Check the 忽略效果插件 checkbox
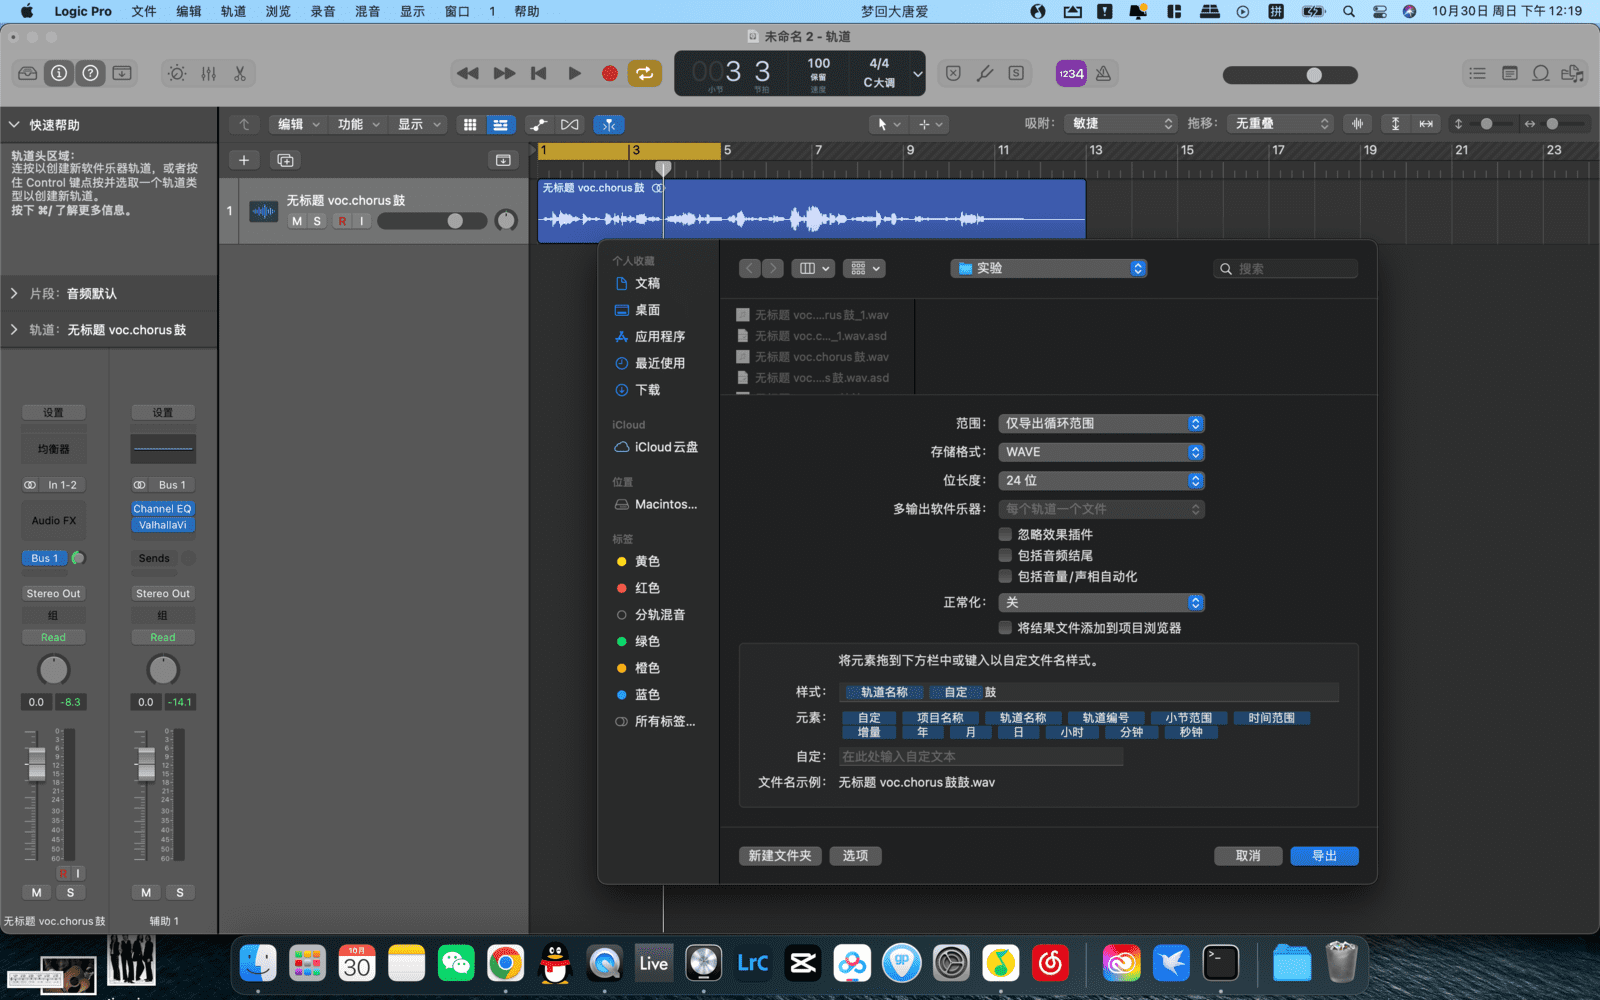This screenshot has width=1600, height=1000. click(x=1006, y=534)
